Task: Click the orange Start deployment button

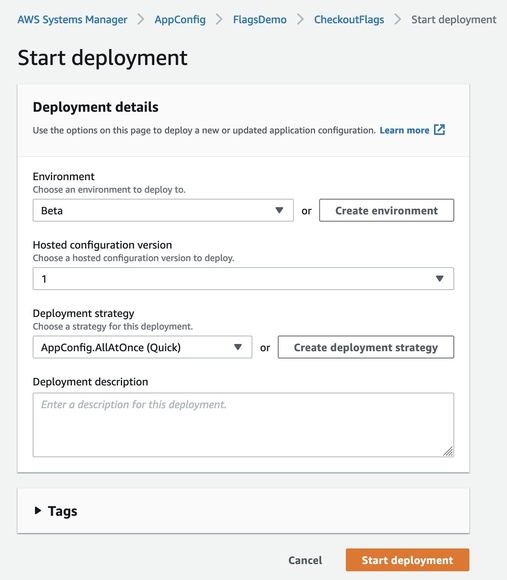Action: (x=408, y=560)
